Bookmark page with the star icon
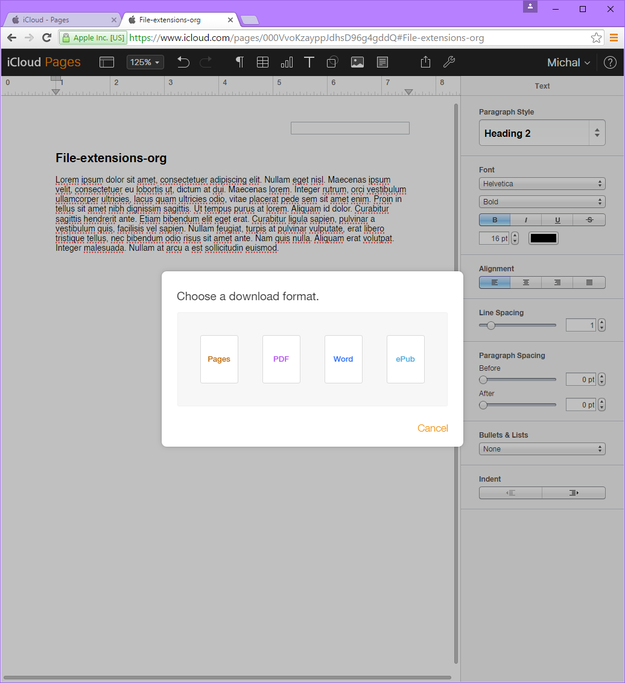The image size is (625, 683). point(596,38)
